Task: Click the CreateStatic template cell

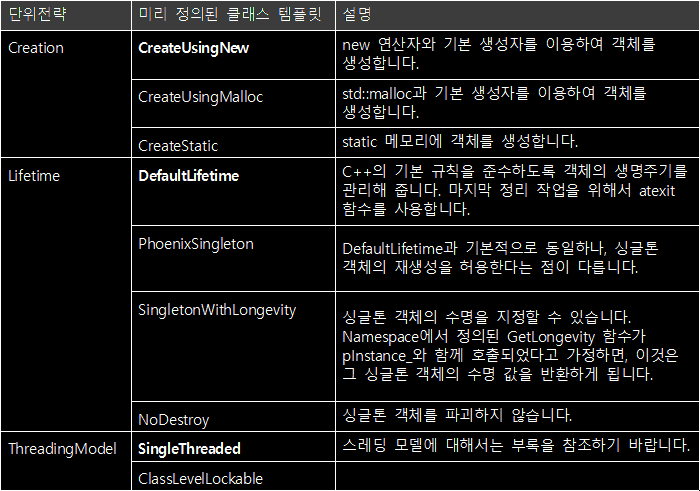Action: click(178, 145)
